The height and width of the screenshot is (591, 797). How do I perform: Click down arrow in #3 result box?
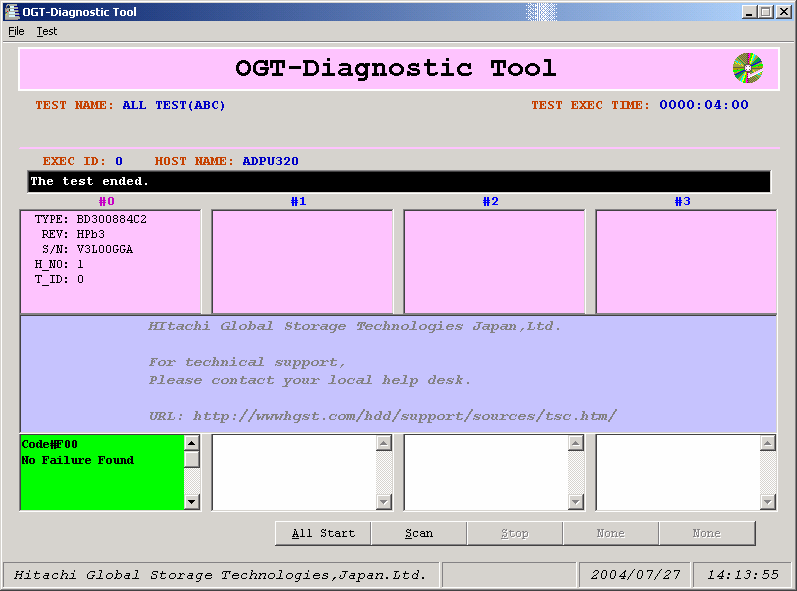coord(768,502)
